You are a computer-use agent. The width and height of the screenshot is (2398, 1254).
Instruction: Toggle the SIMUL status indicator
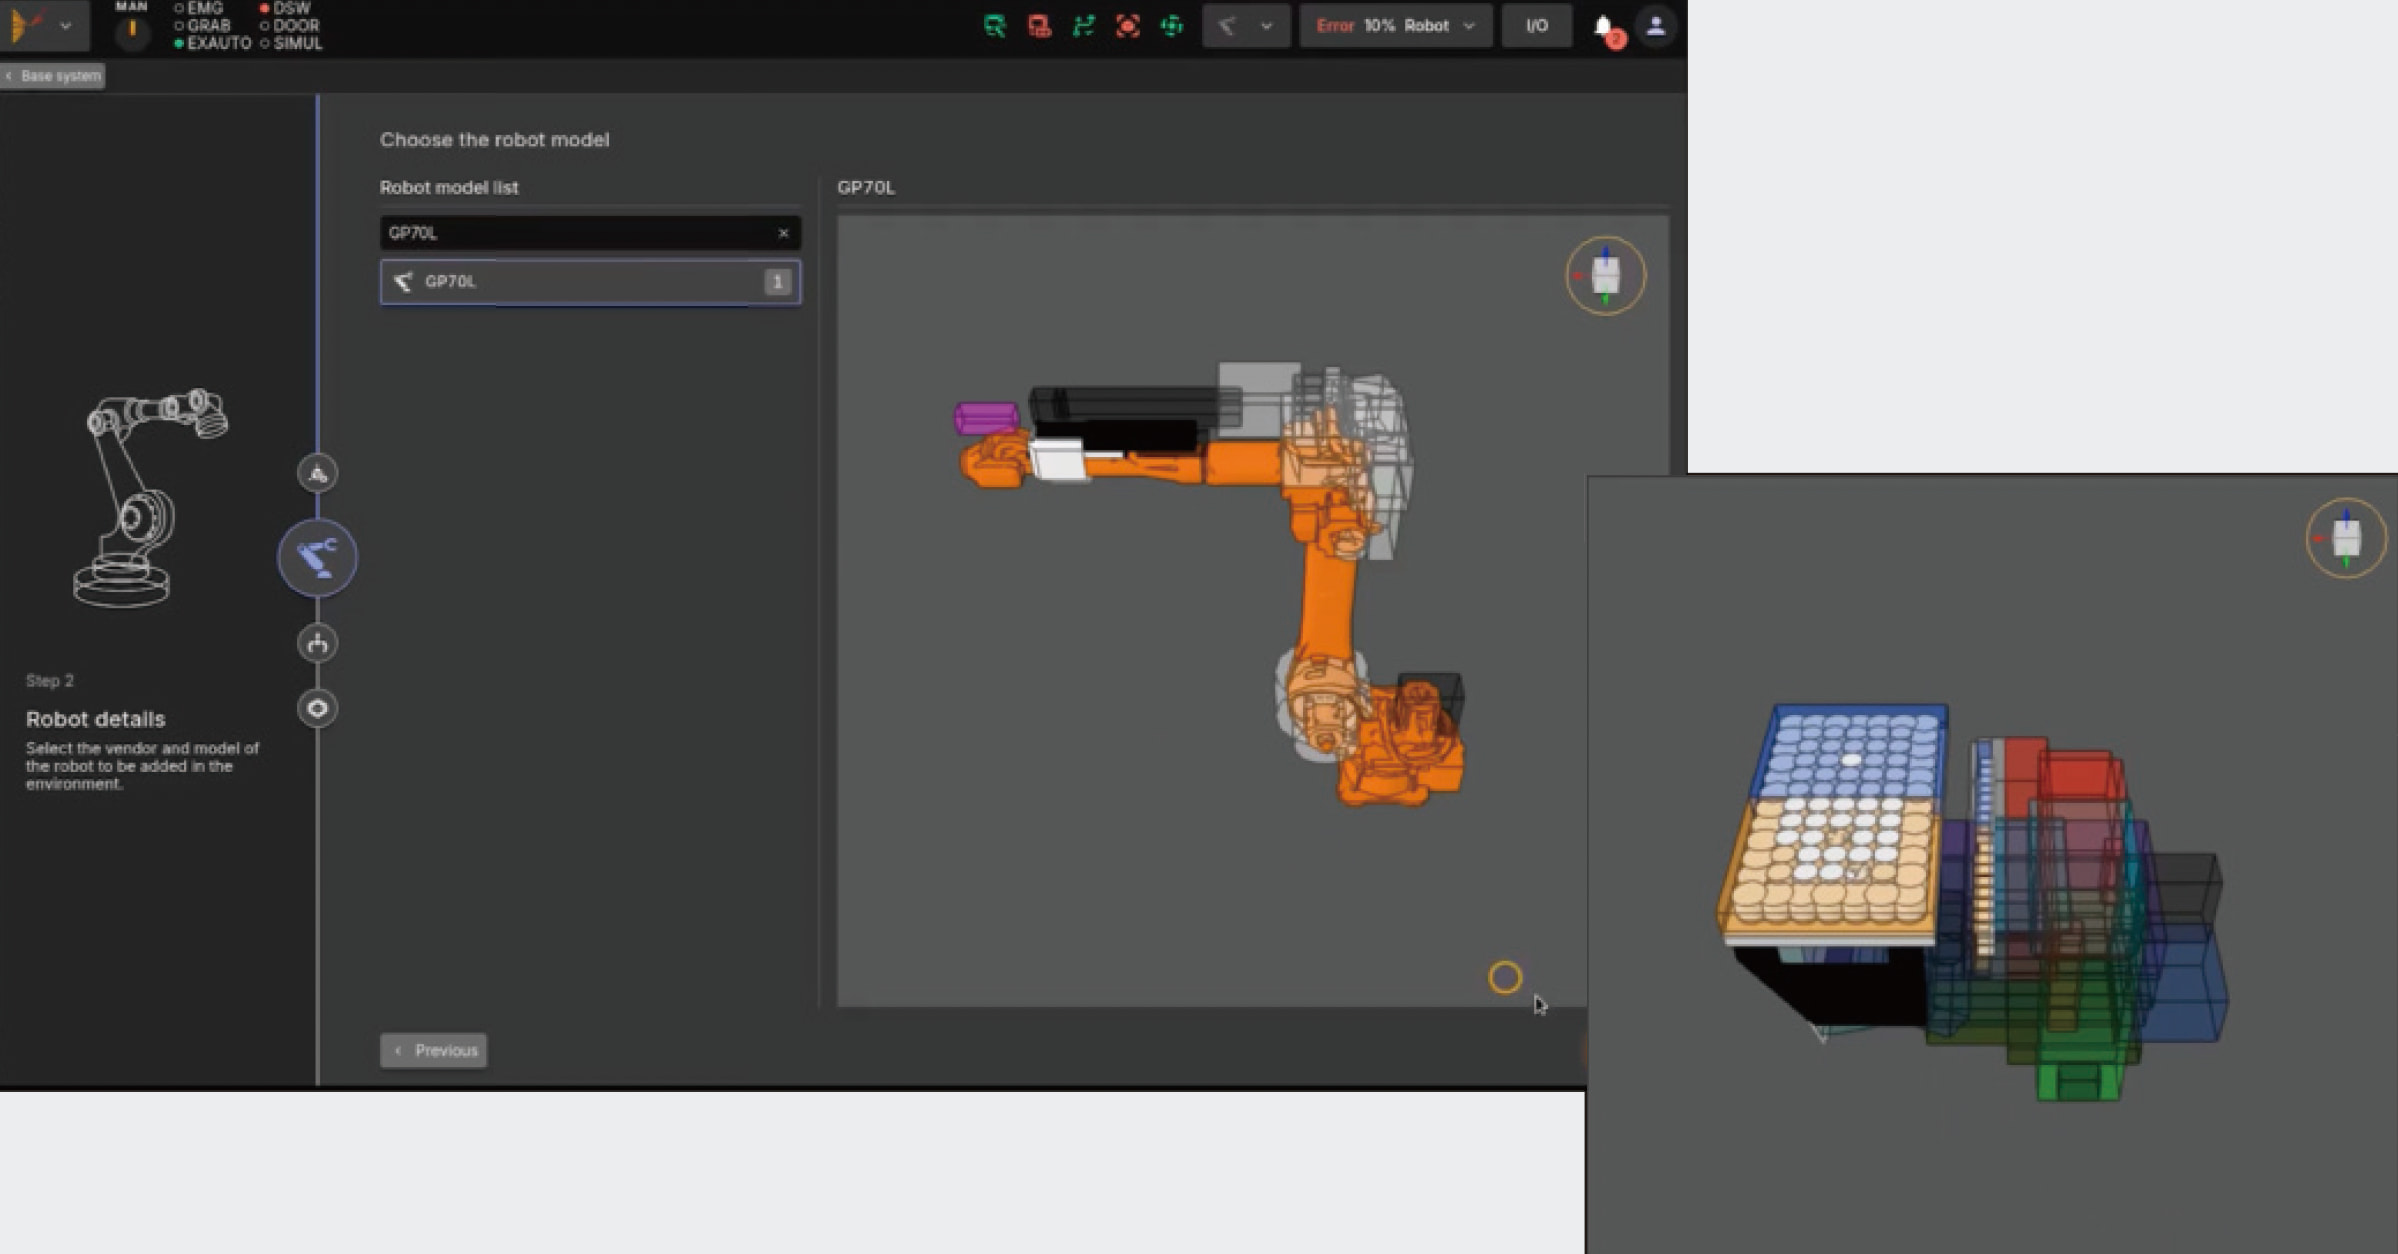point(291,44)
